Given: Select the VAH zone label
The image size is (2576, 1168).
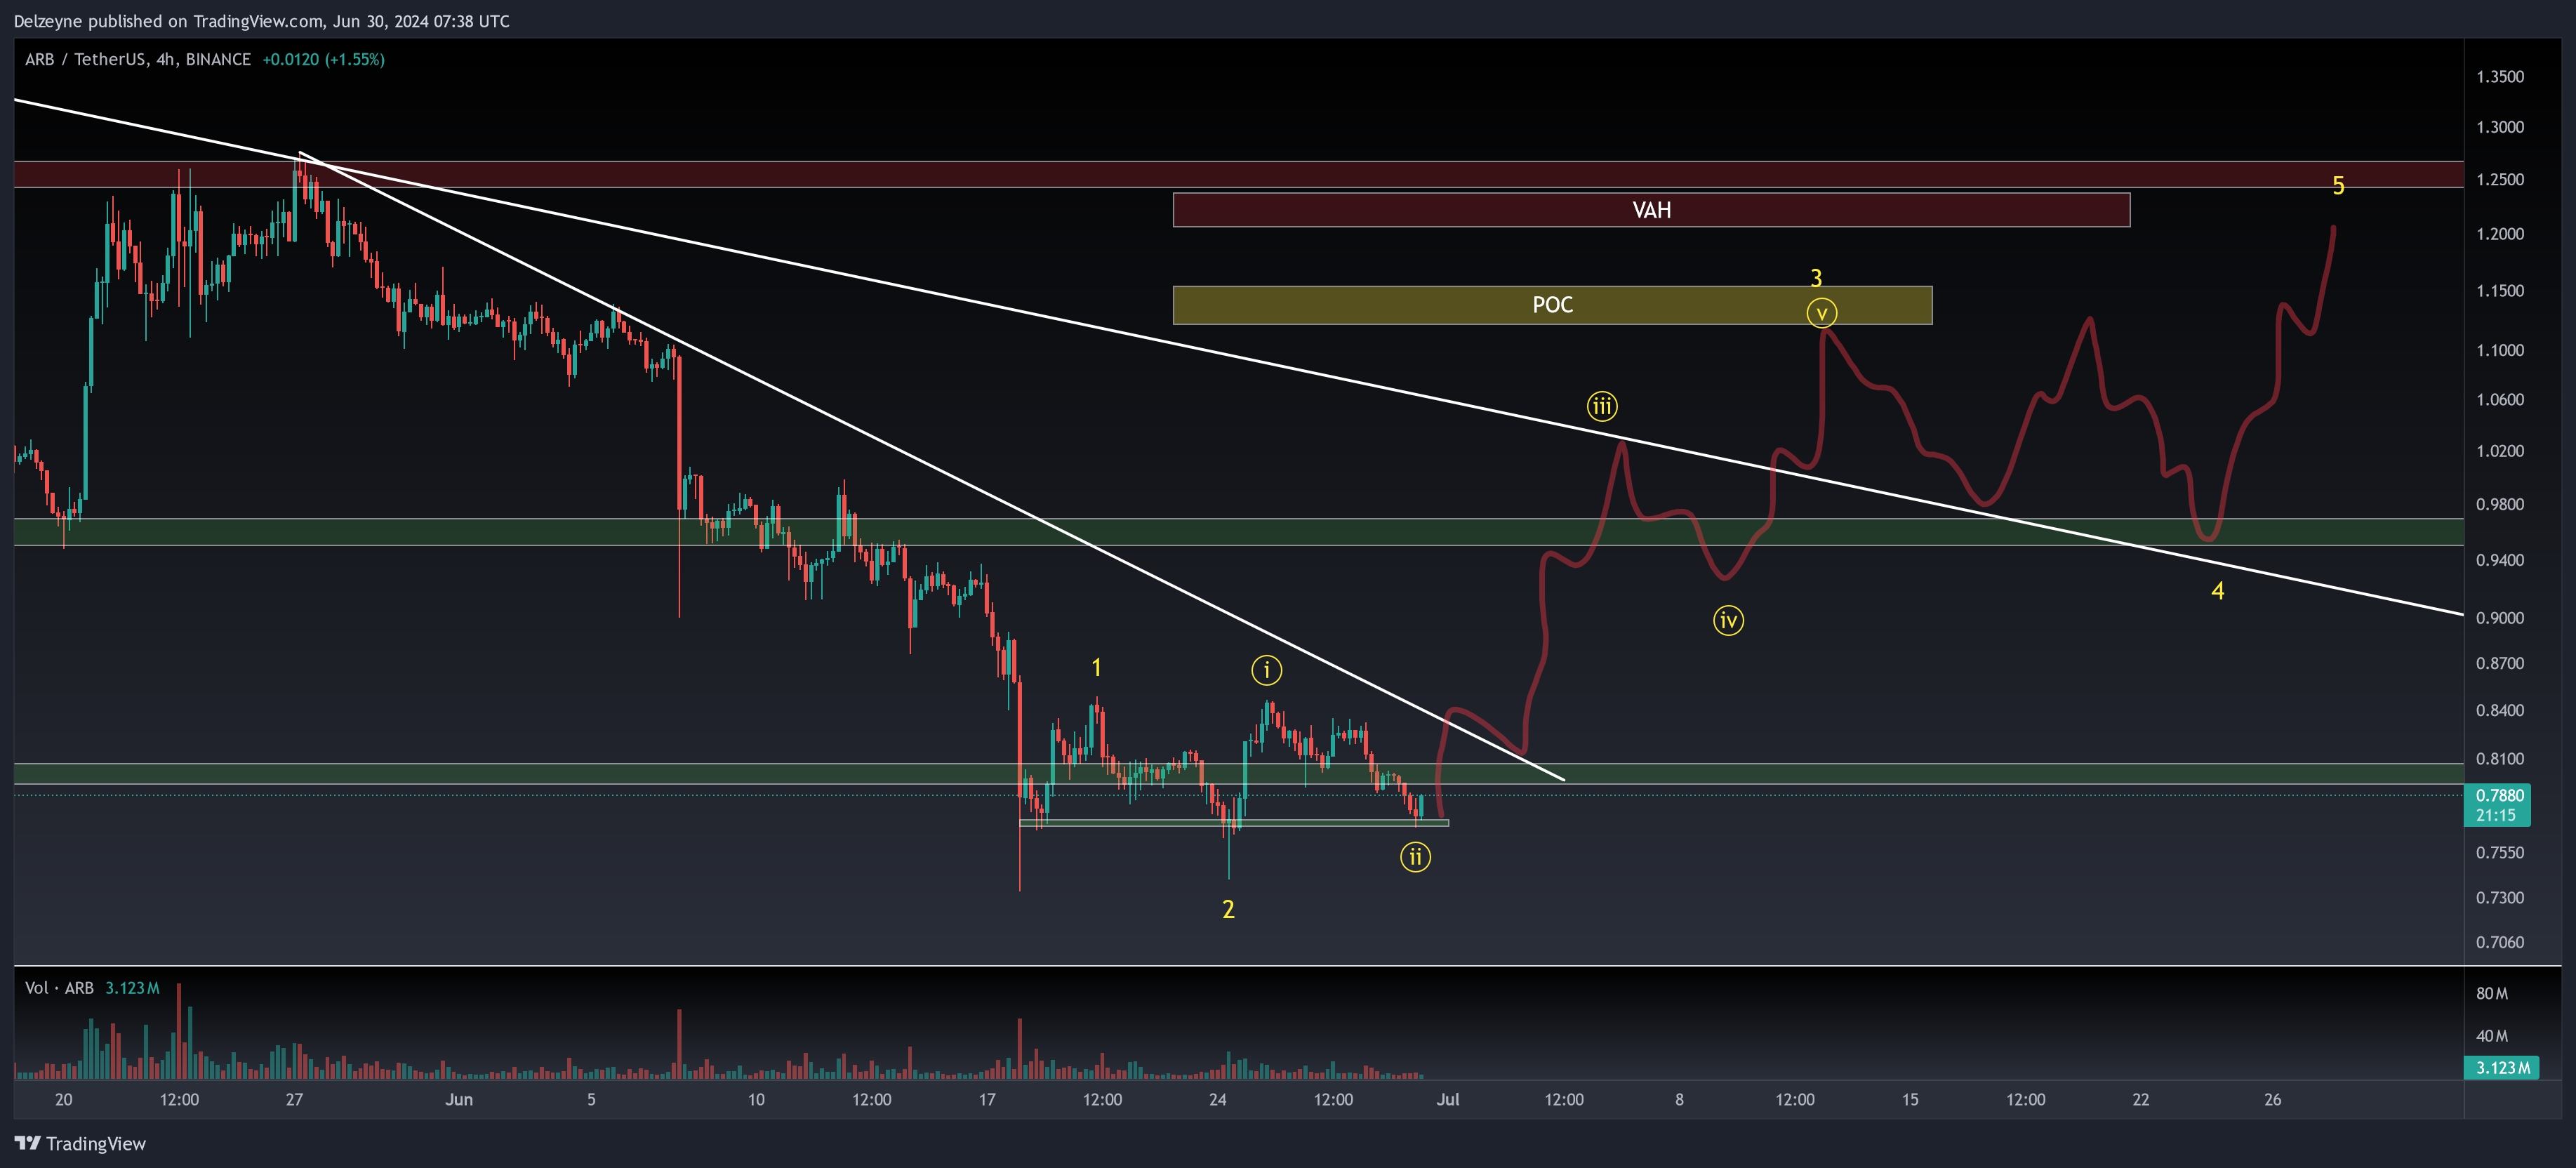Looking at the screenshot, I should [1651, 210].
